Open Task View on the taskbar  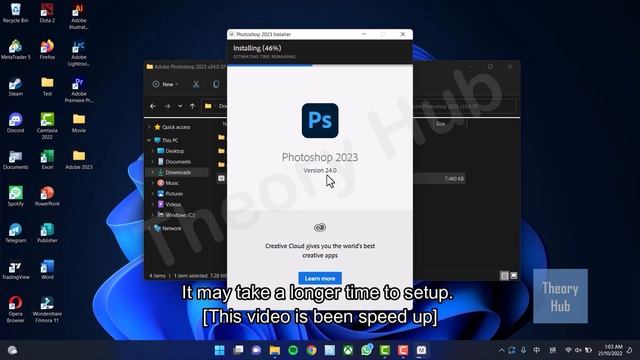coord(238,350)
